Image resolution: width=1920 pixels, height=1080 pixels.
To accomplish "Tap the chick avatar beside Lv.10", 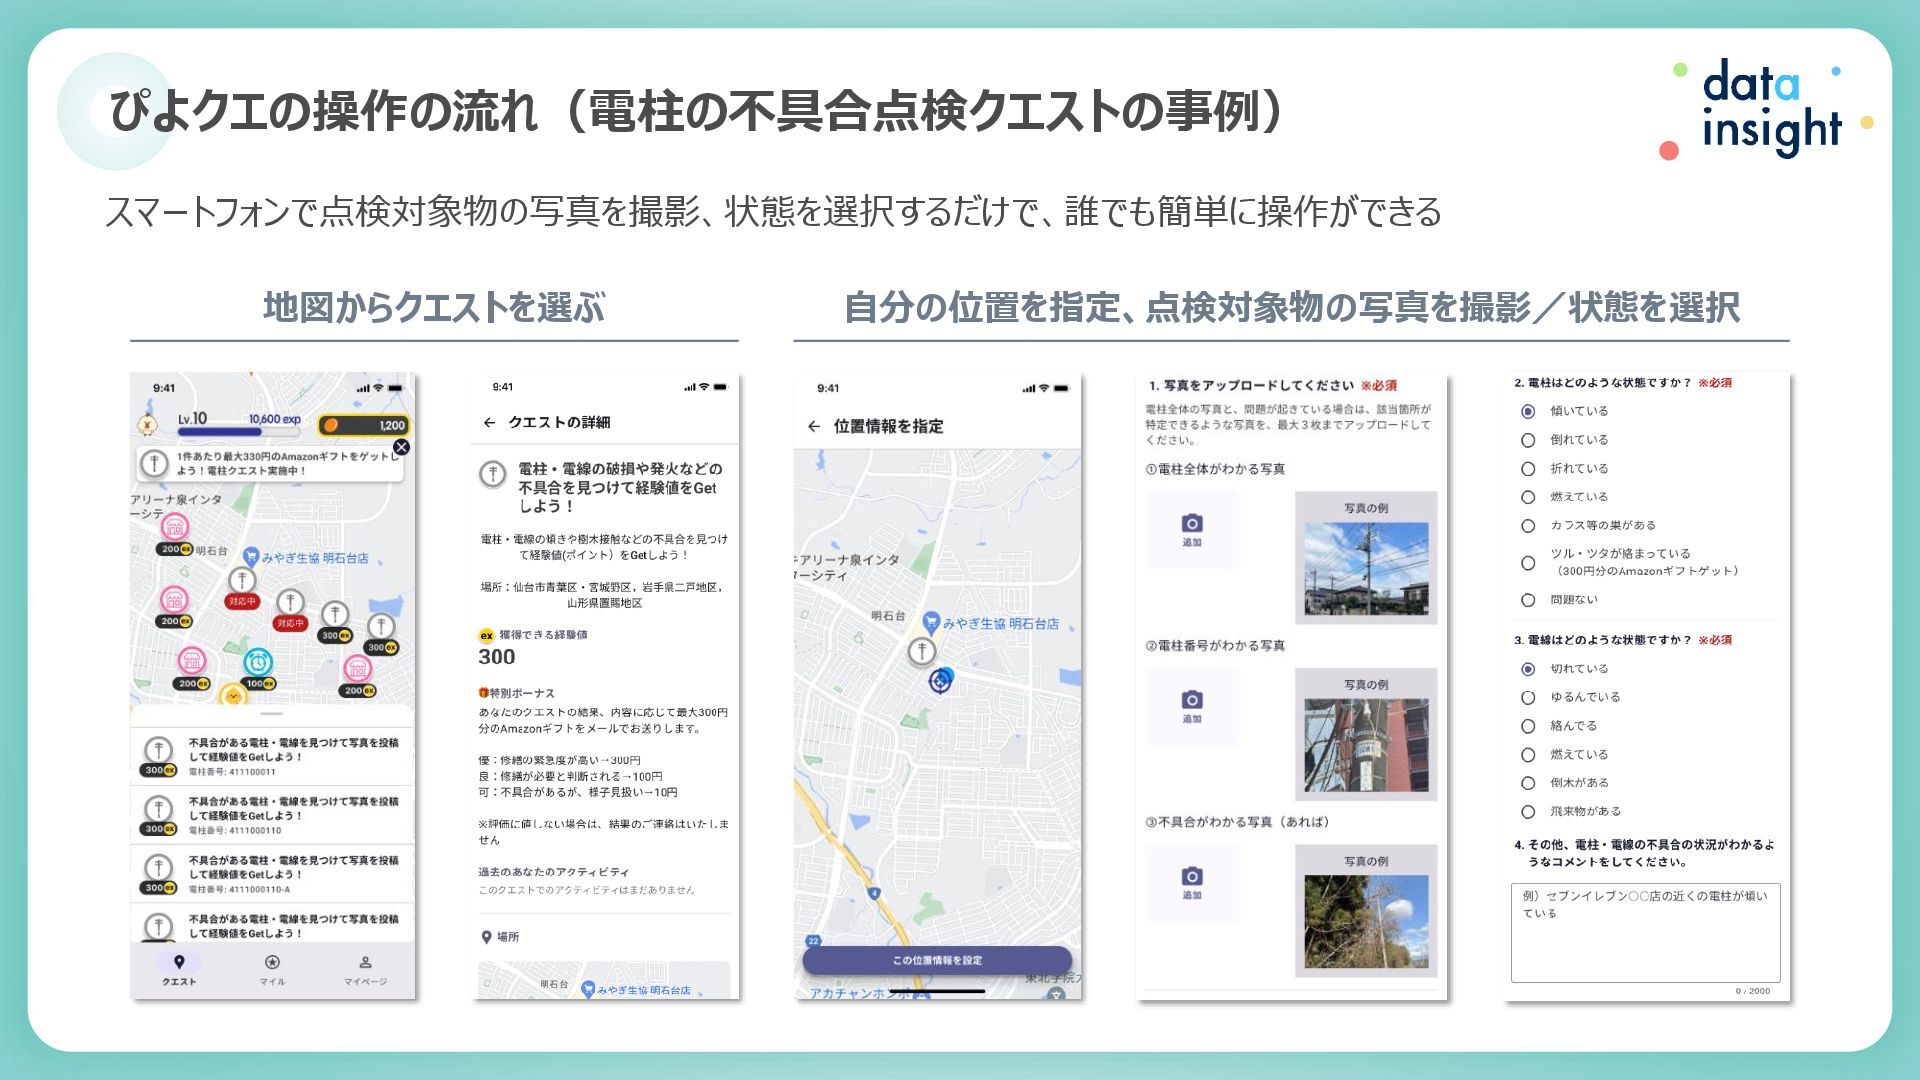I will (148, 424).
